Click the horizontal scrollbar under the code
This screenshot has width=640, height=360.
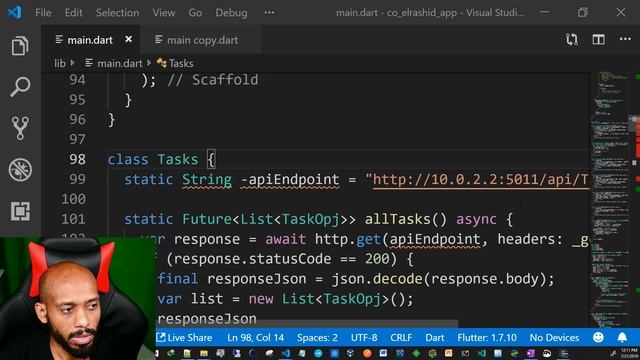pyautogui.click(x=306, y=323)
